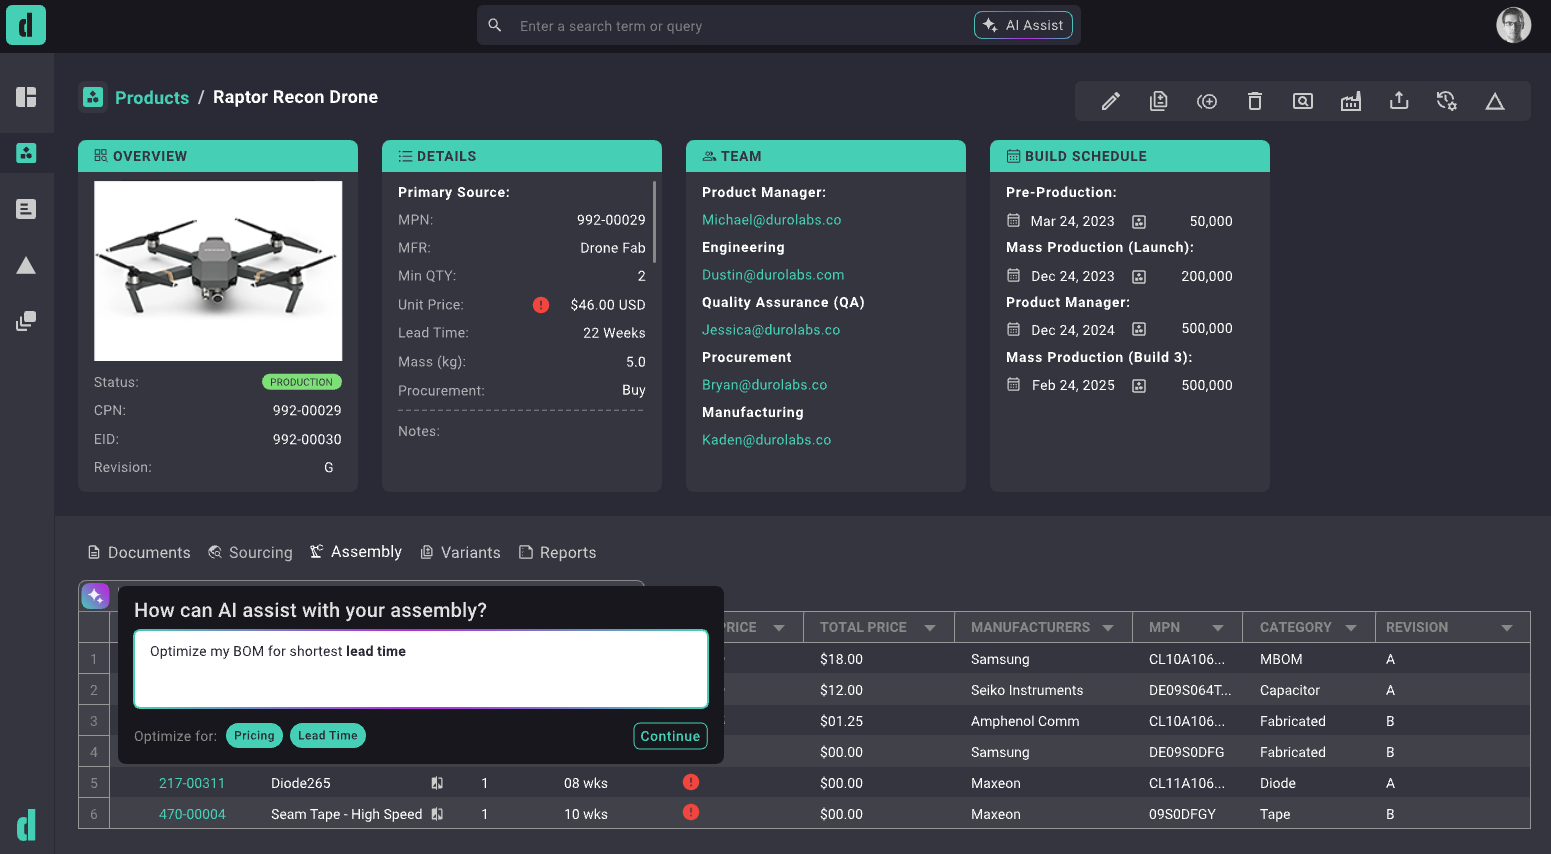The image size is (1551, 854).
Task: Click the export upload icon in toolbar
Action: pyautogui.click(x=1398, y=101)
